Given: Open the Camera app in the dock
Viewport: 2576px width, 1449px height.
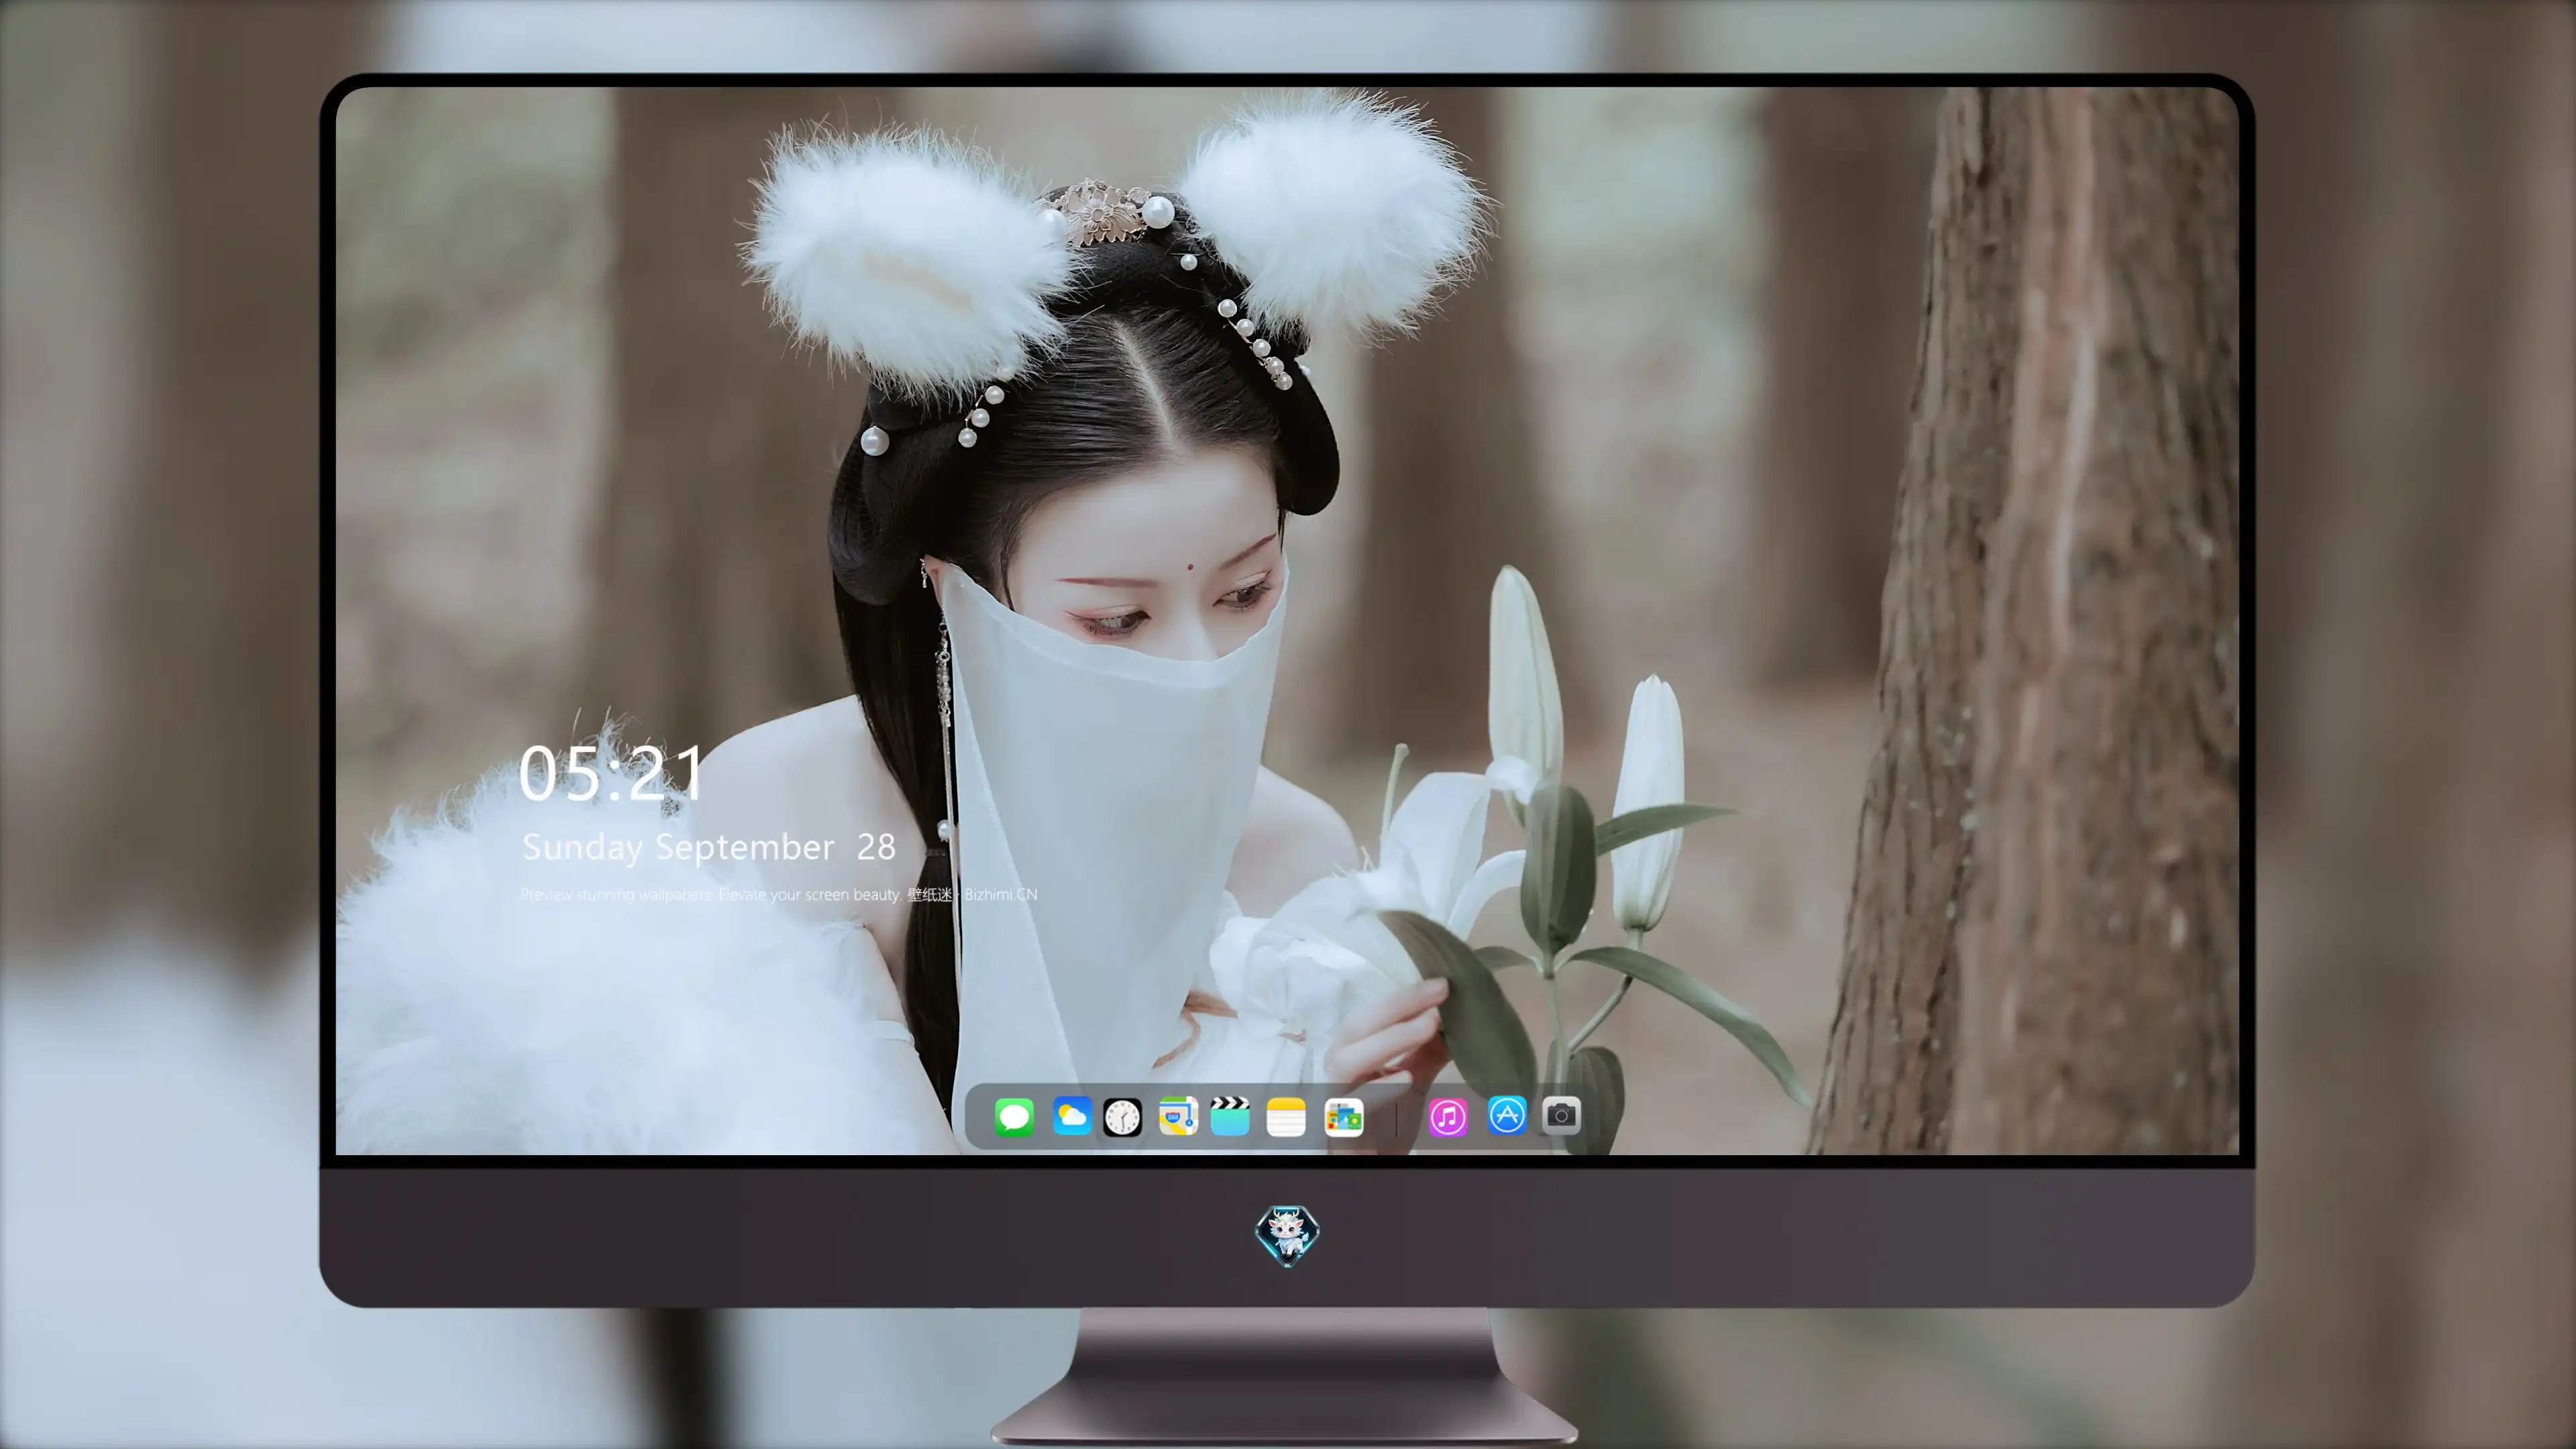Looking at the screenshot, I should pos(1561,1115).
